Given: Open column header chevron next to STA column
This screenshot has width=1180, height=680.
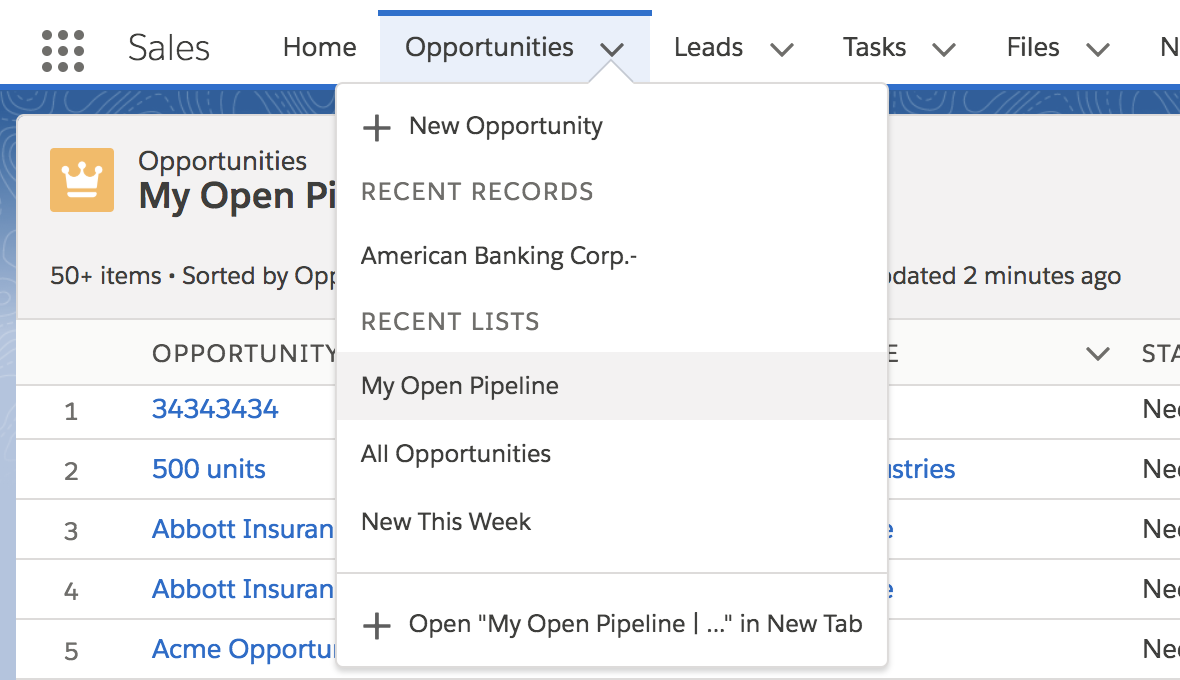Looking at the screenshot, I should 1098,354.
